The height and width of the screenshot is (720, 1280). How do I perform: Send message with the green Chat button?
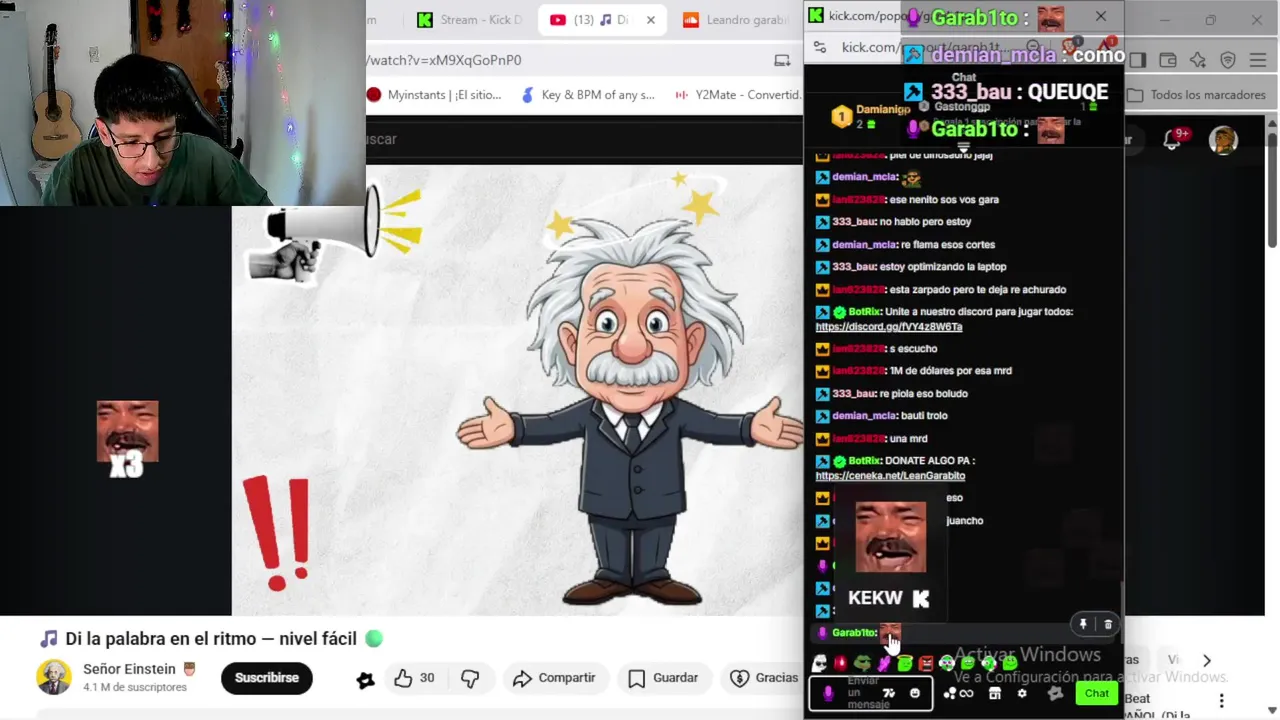(x=1097, y=693)
